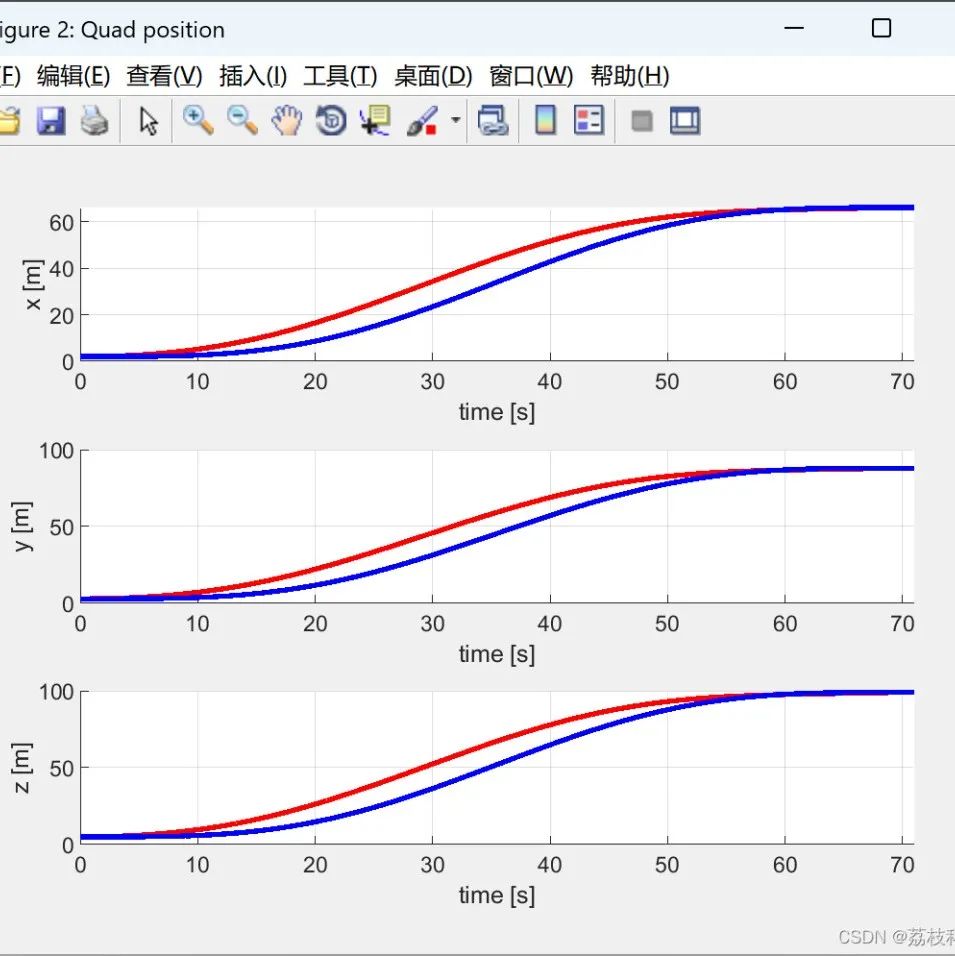Click the Hide Plot Tools icon
Image resolution: width=955 pixels, height=956 pixels.
point(642,121)
